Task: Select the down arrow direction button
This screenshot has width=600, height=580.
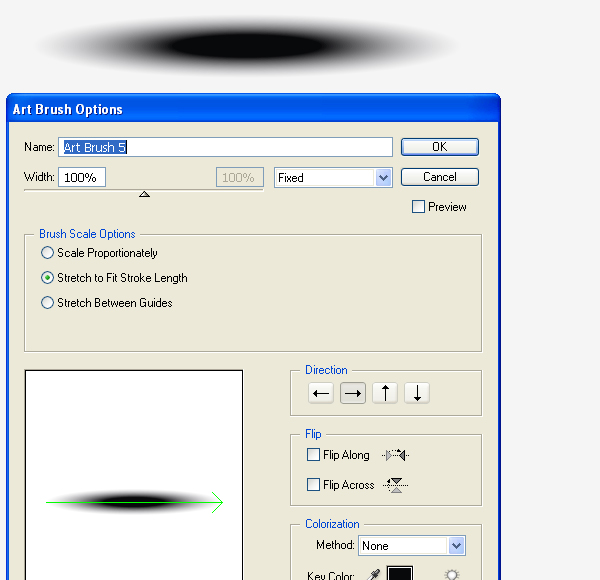Action: point(417,393)
